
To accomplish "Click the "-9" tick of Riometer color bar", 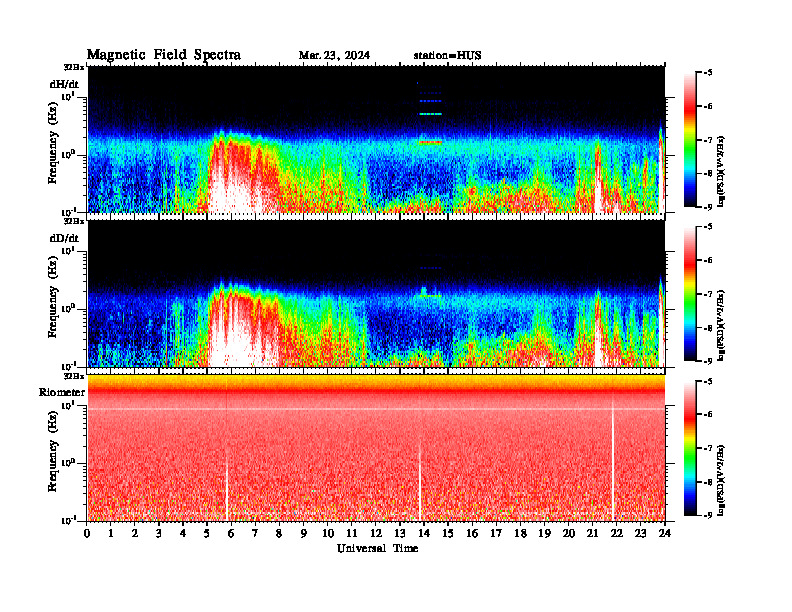I will pyautogui.click(x=709, y=515).
